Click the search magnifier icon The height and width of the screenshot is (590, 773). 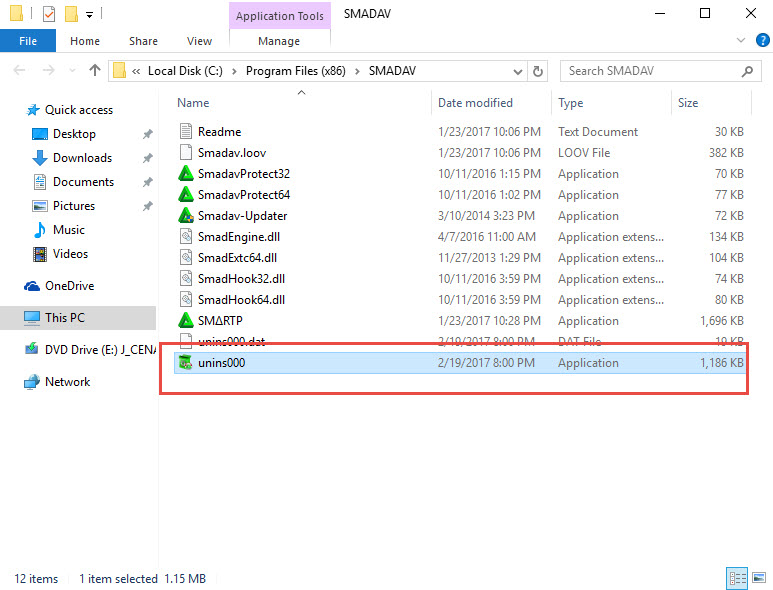coord(747,71)
